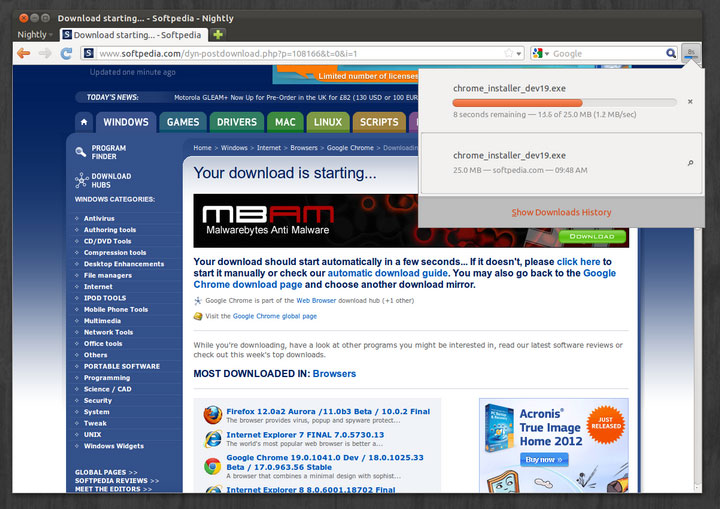The height and width of the screenshot is (509, 720).
Task: Switch to the LINUX section tab
Action: [328, 122]
